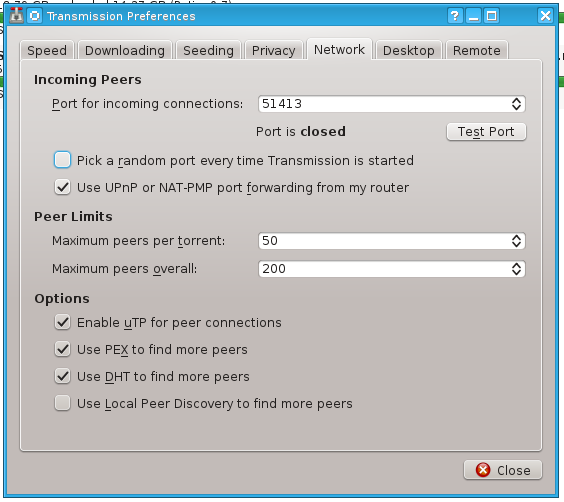Click the Transmission app icon in title bar
This screenshot has width=564, height=502.
tap(16, 16)
